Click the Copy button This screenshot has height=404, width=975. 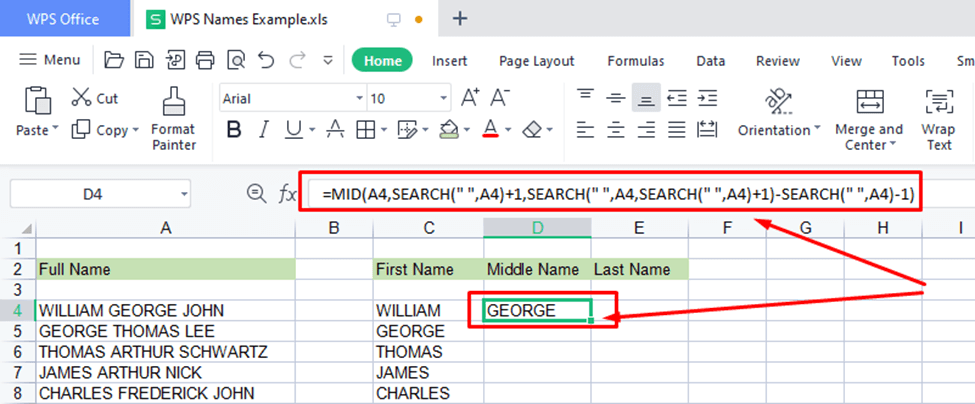click(99, 130)
